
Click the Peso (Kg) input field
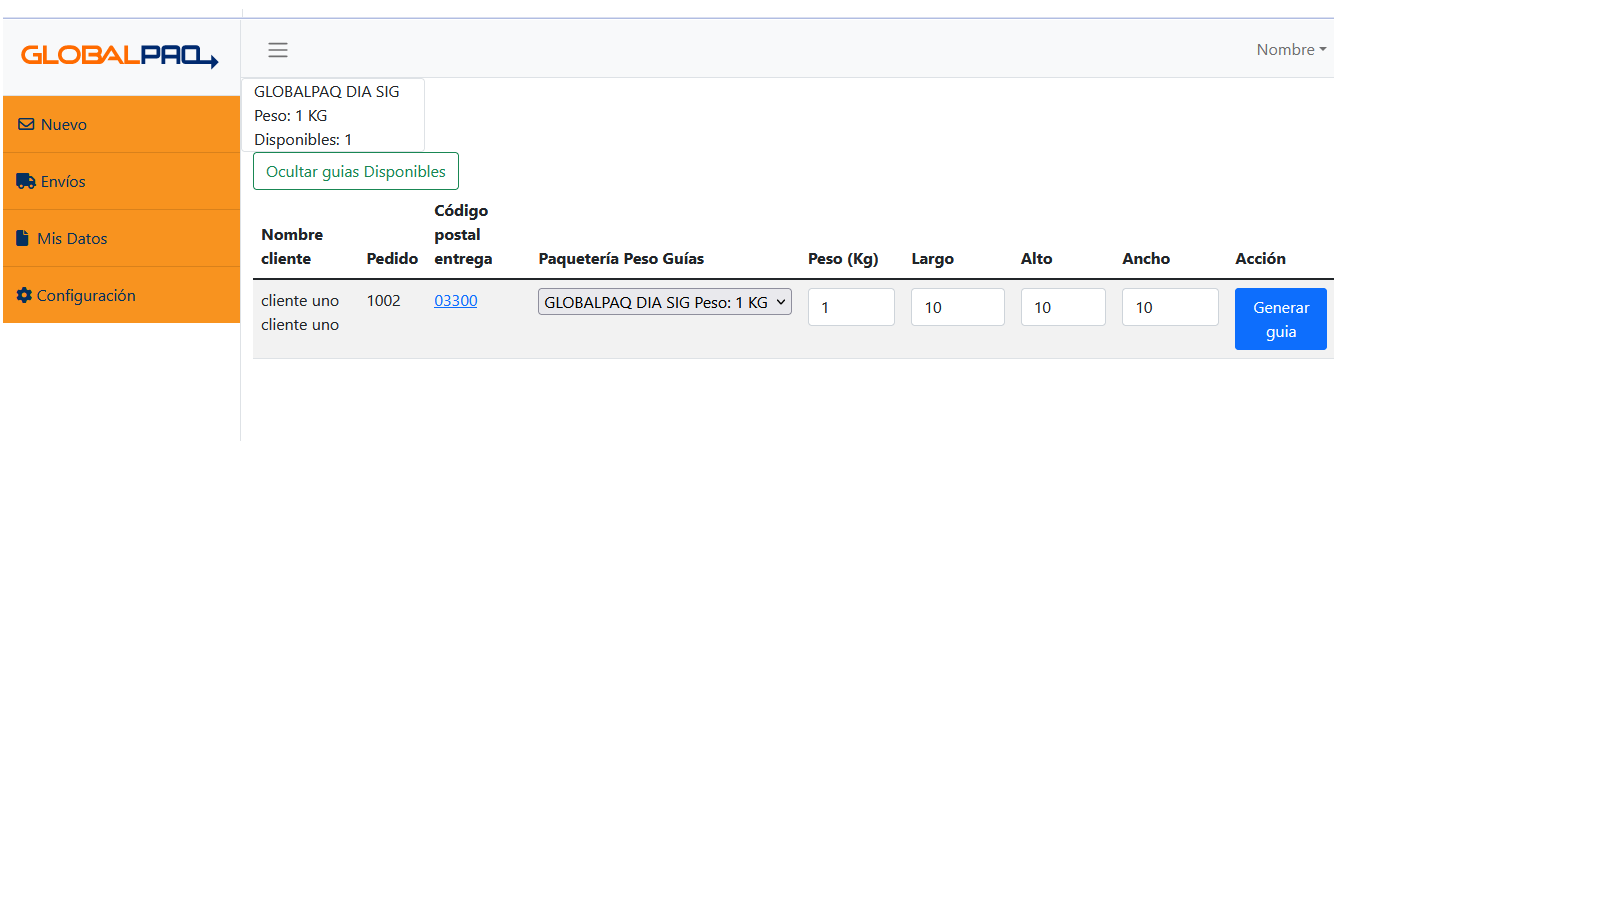coord(851,307)
